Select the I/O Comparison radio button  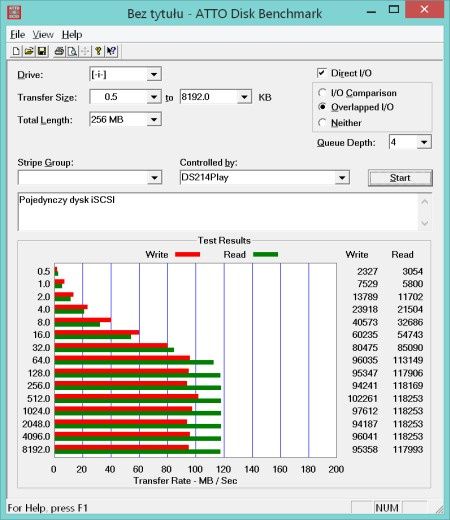click(322, 93)
